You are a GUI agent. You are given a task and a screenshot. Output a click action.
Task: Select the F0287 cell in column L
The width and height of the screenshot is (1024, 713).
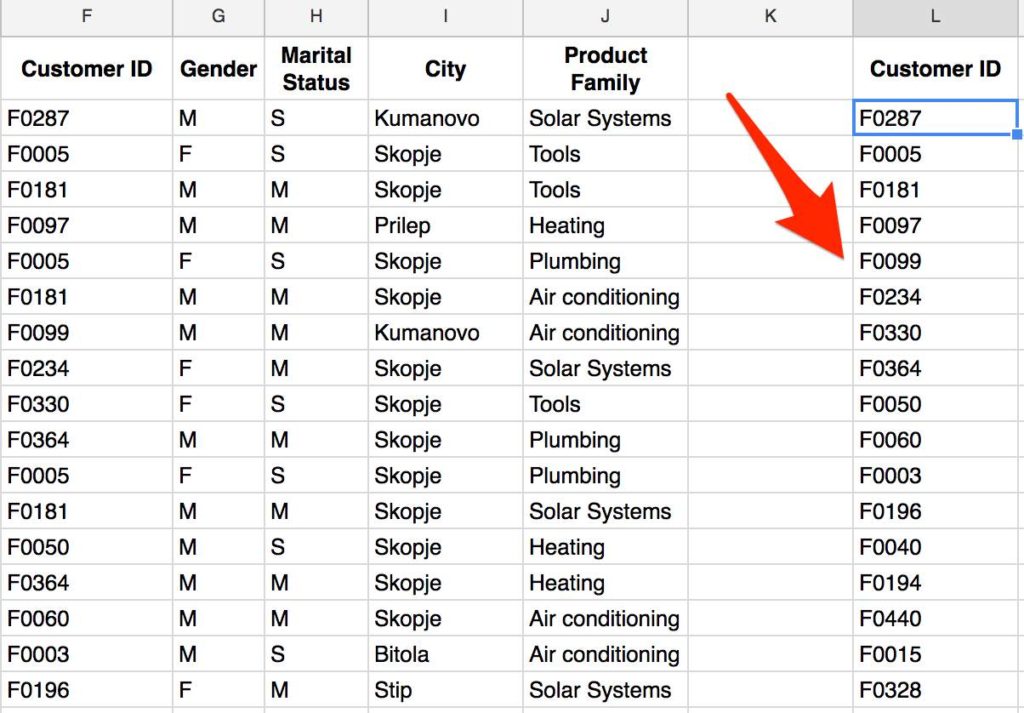click(x=934, y=118)
